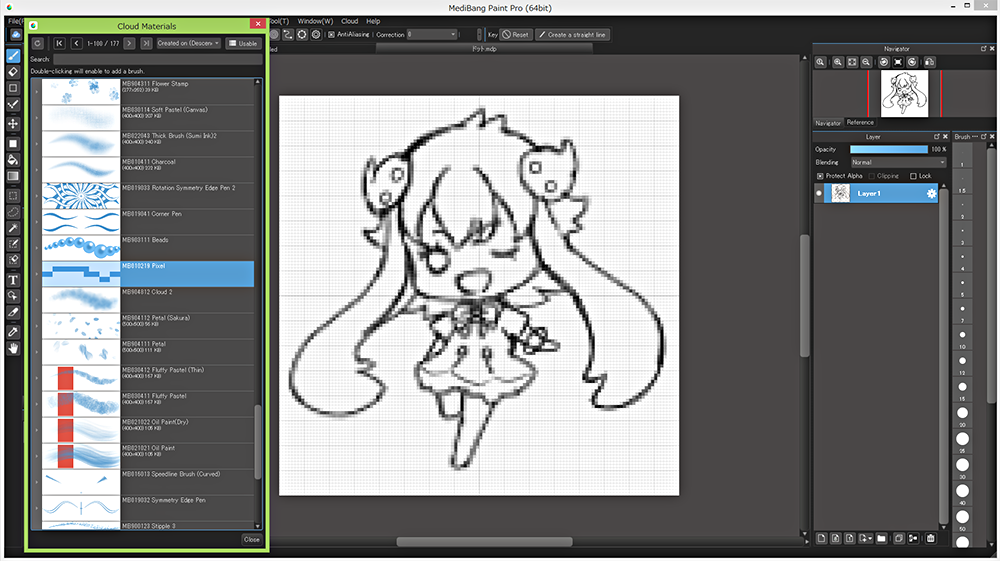Click the Usable filter button
Image resolution: width=1000 pixels, height=561 pixels.
point(243,43)
